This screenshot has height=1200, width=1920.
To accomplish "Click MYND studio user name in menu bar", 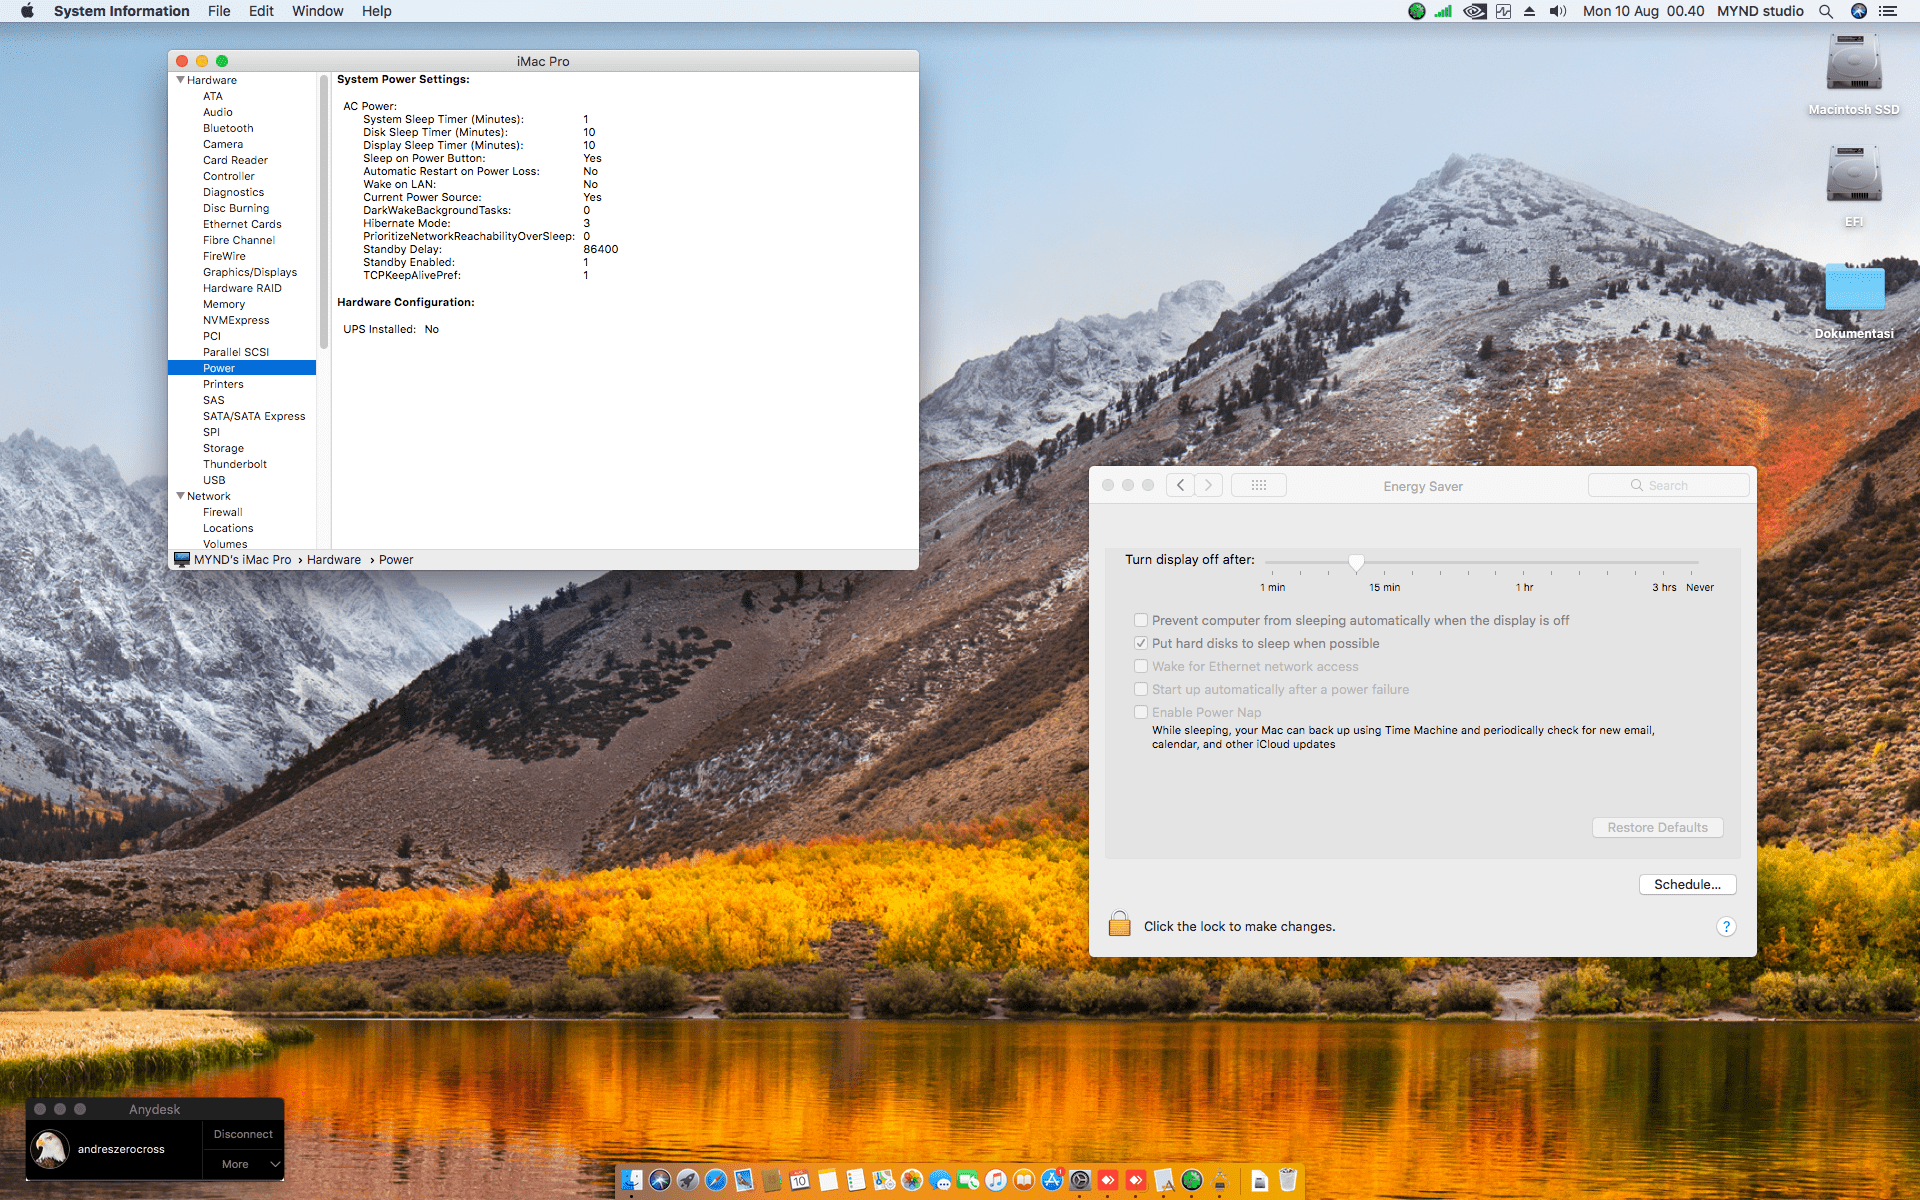I will pyautogui.click(x=1760, y=11).
